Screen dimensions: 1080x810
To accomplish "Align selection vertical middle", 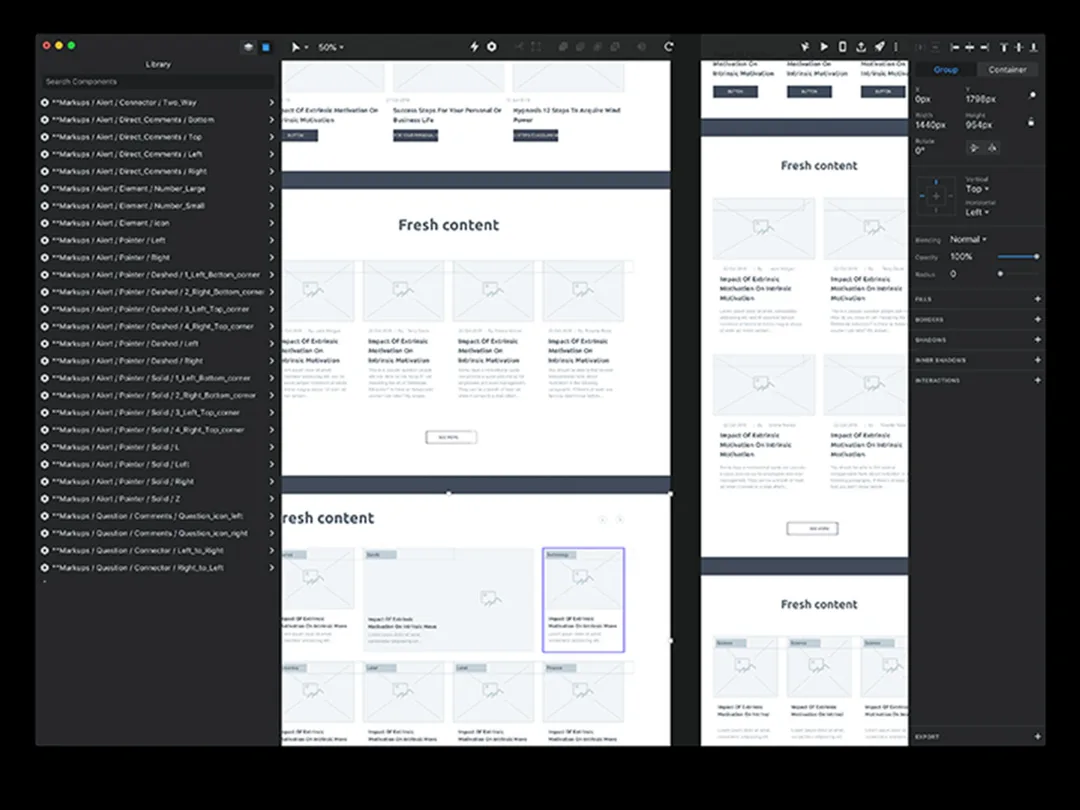I will pos(1019,47).
